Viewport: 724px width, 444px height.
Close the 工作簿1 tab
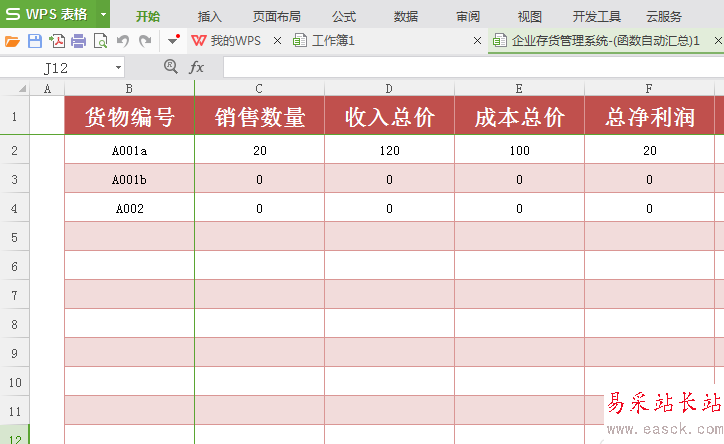(x=477, y=41)
